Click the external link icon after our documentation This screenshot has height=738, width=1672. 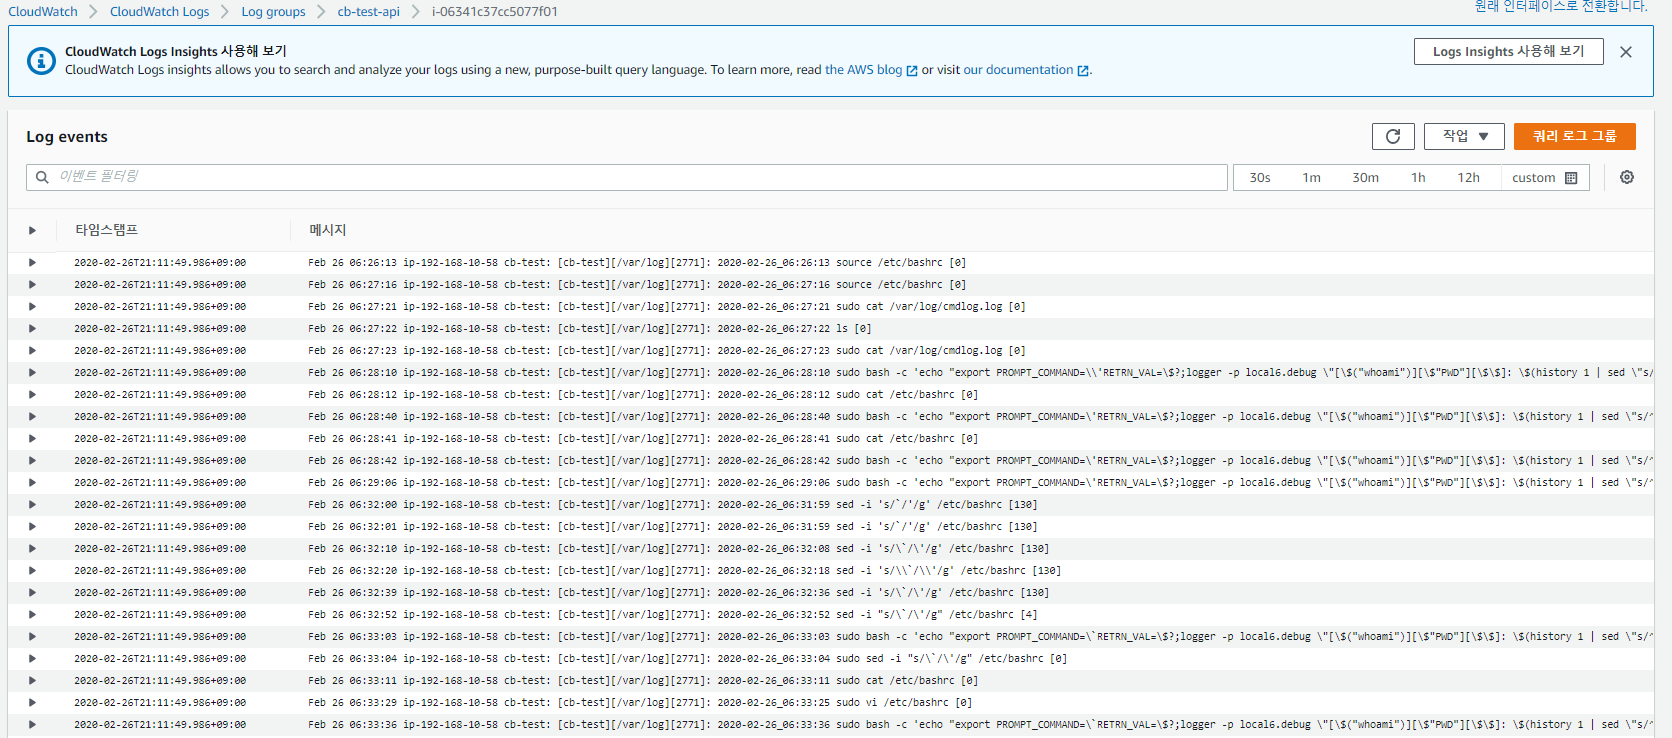click(1083, 71)
